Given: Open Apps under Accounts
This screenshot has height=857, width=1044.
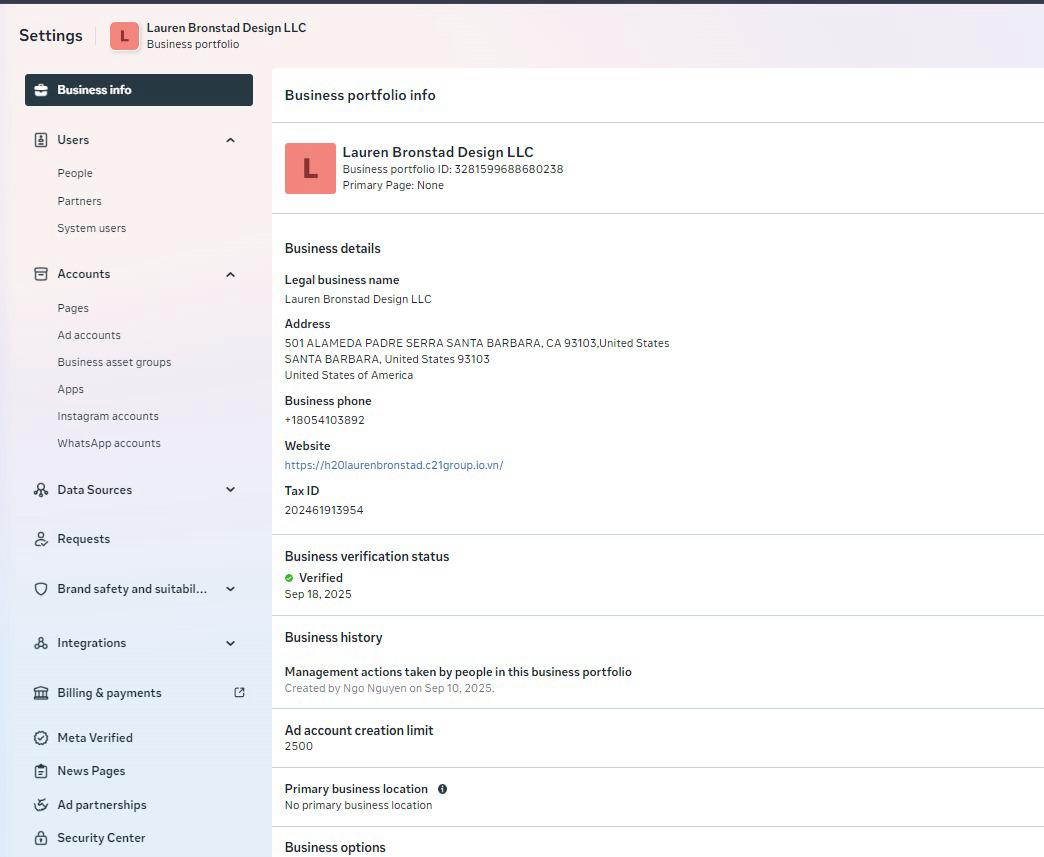Looking at the screenshot, I should pyautogui.click(x=71, y=390).
